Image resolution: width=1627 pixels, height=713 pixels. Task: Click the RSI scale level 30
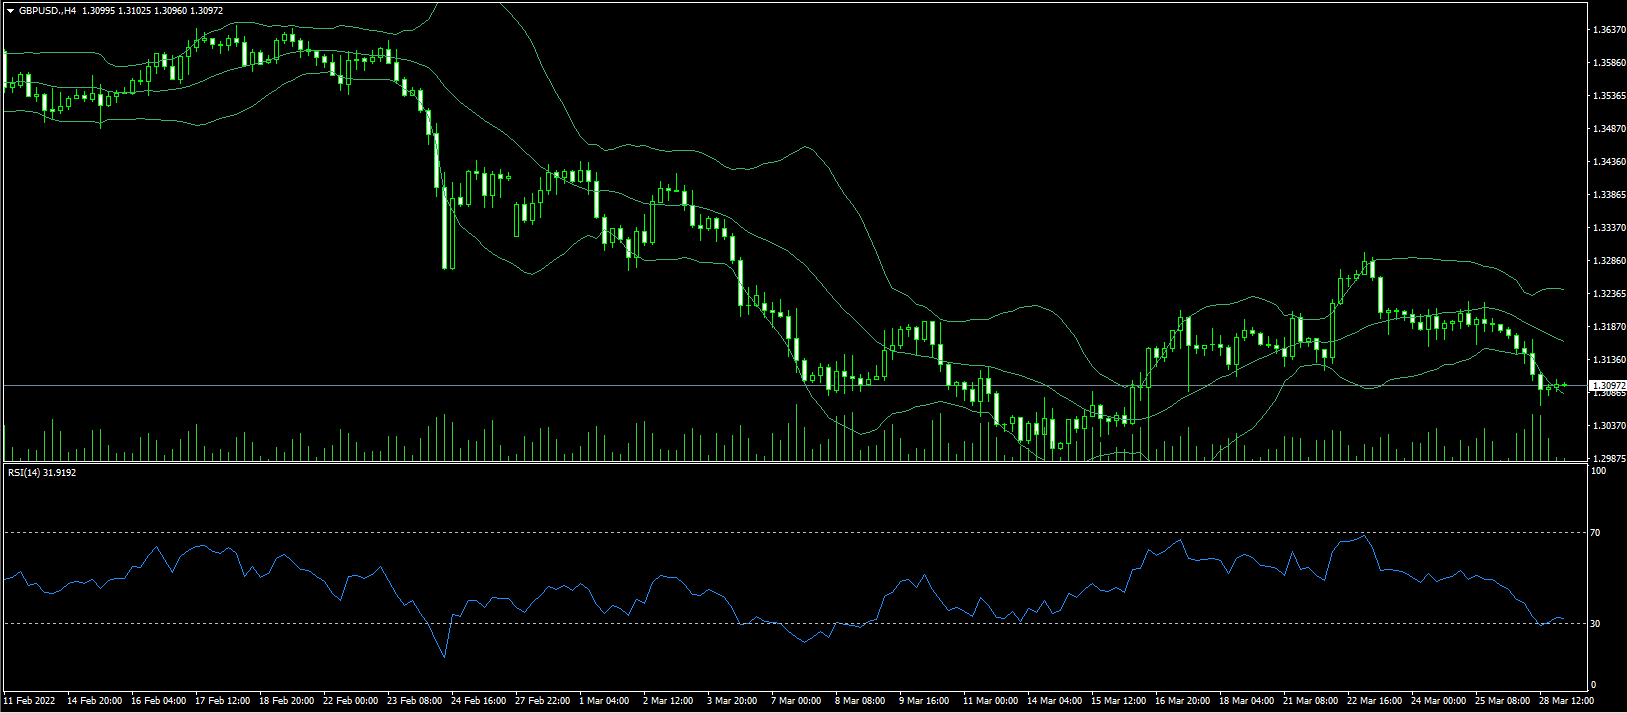tap(1596, 624)
